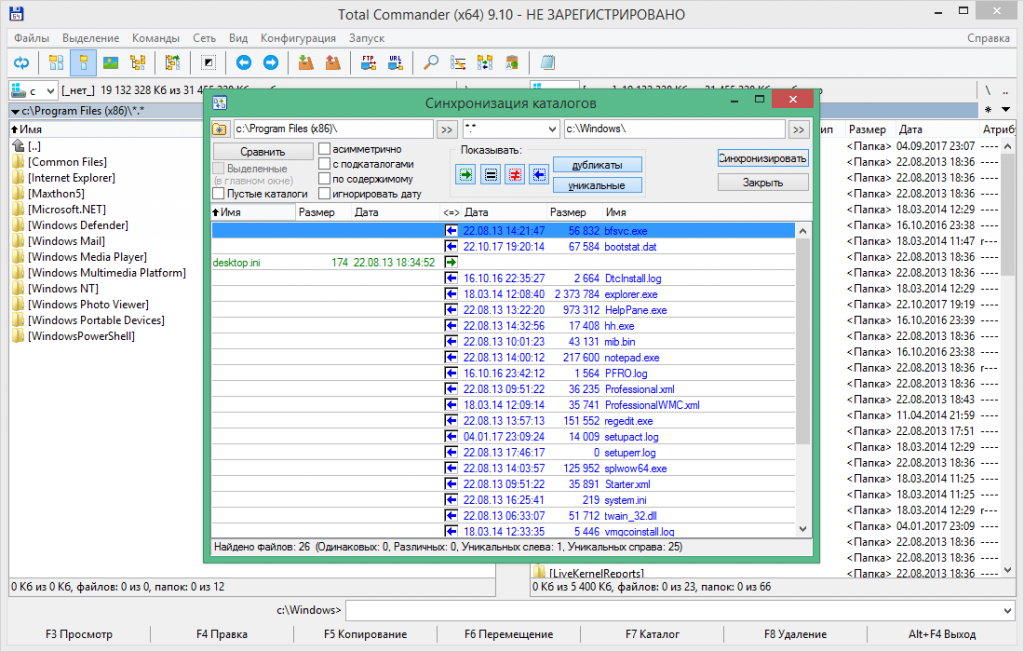Select desktop.ini row in sync list
Viewport: 1024px width, 652px height.
coord(503,262)
